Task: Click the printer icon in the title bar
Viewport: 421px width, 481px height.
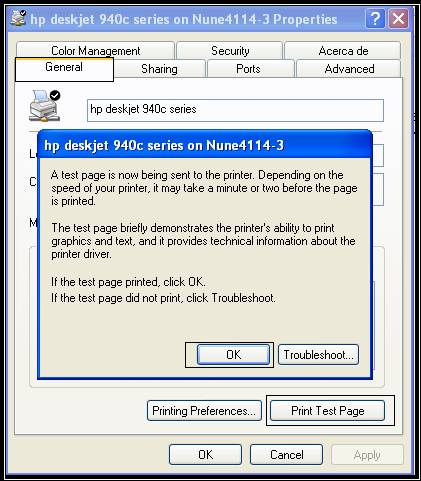Action: [x=18, y=18]
